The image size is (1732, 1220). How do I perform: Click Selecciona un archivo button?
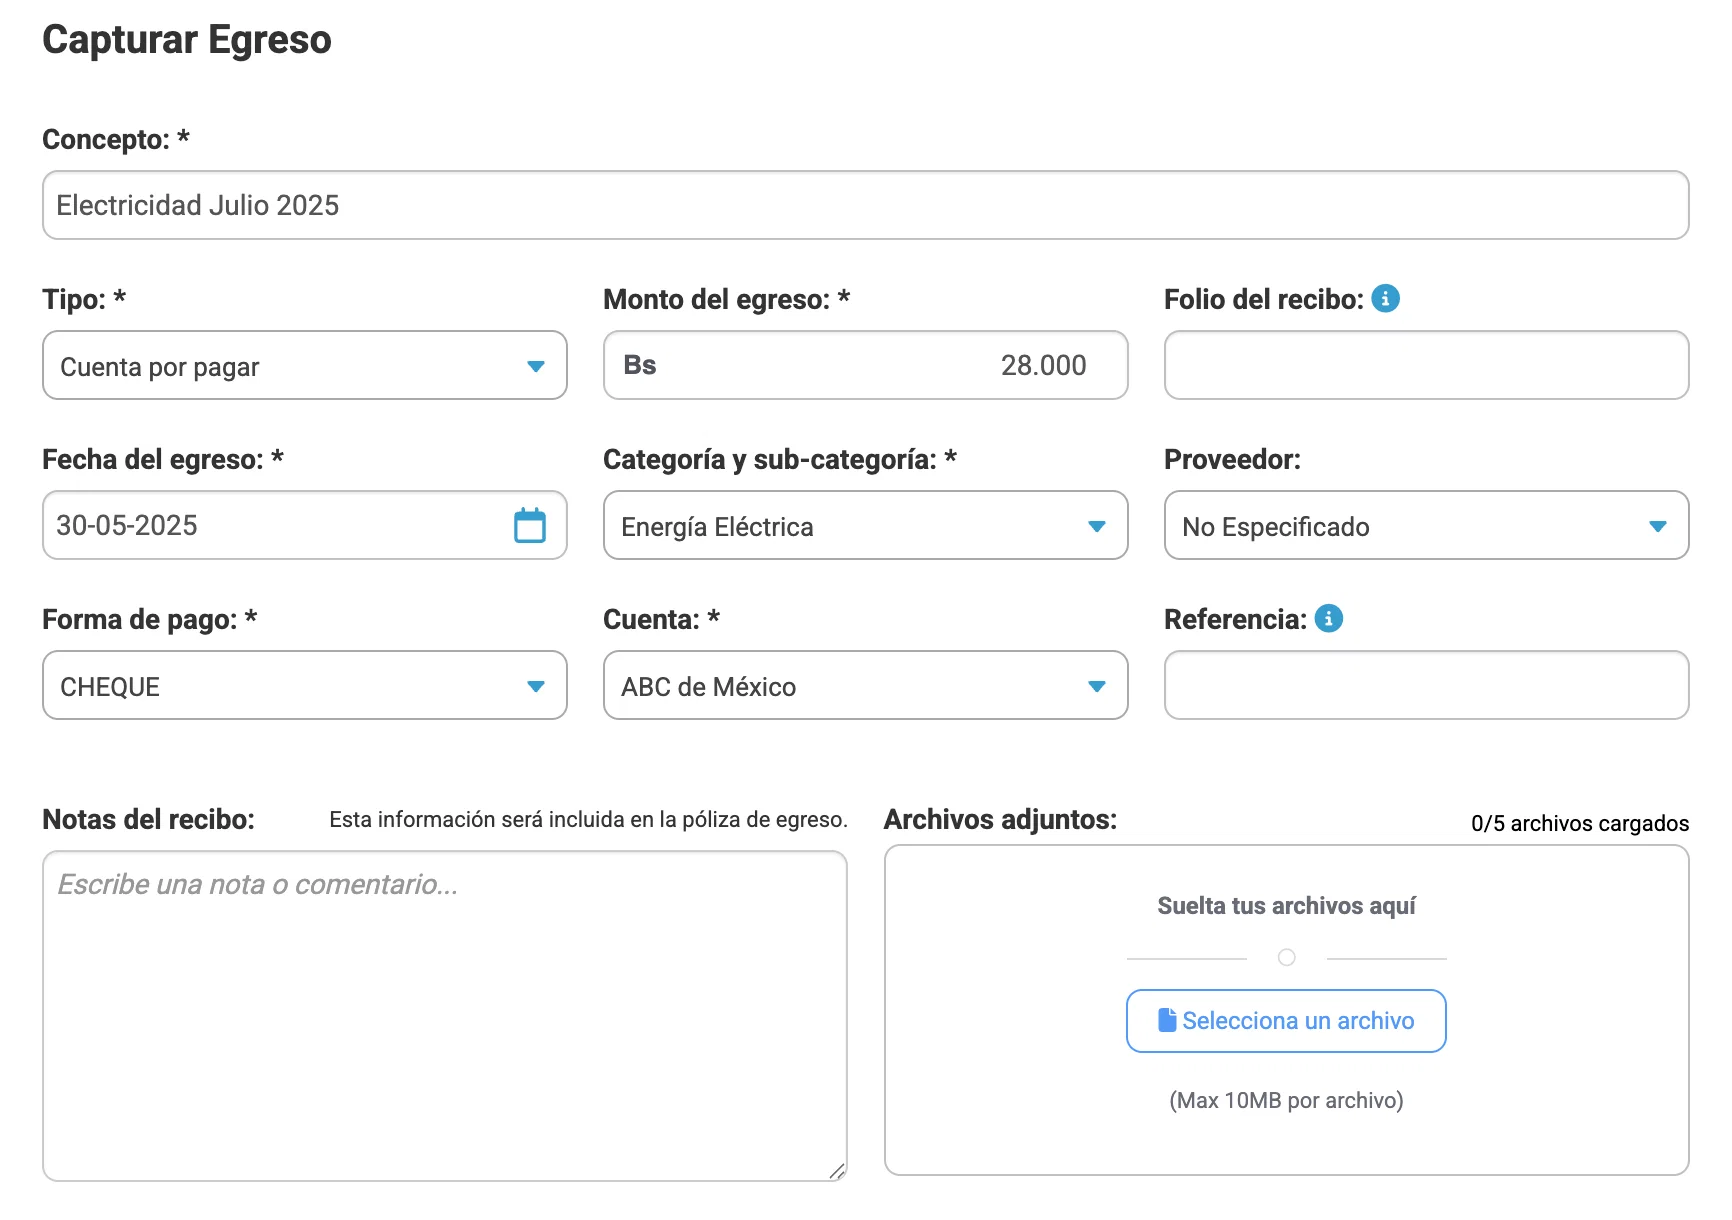pos(1286,1021)
